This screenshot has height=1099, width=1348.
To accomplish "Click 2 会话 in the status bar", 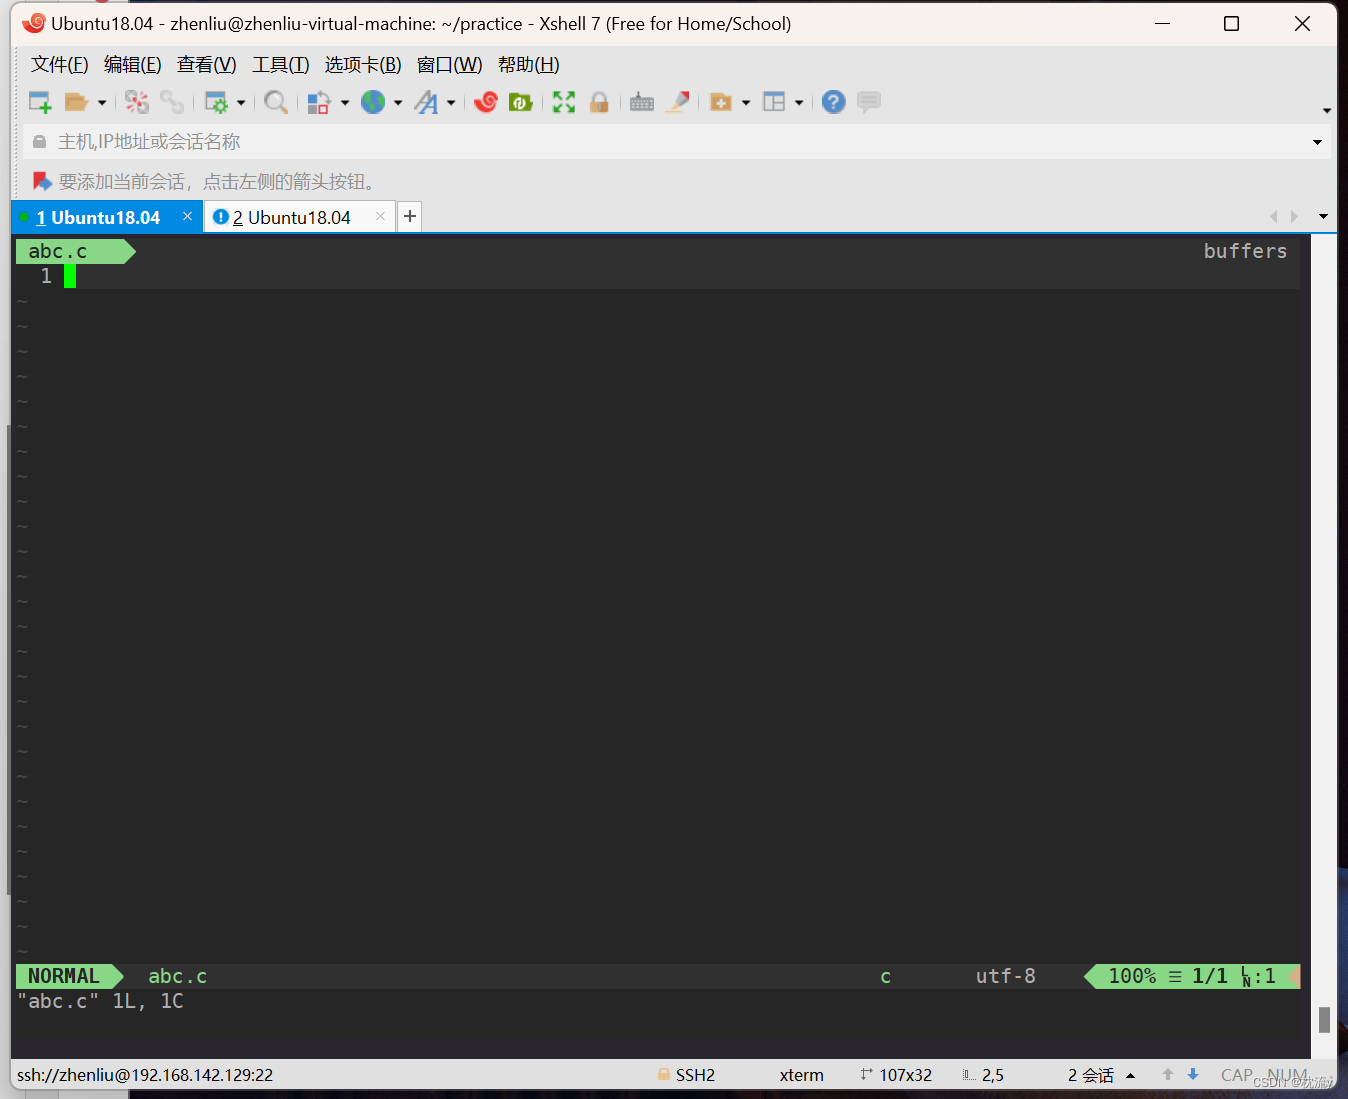I will click(x=1090, y=1075).
